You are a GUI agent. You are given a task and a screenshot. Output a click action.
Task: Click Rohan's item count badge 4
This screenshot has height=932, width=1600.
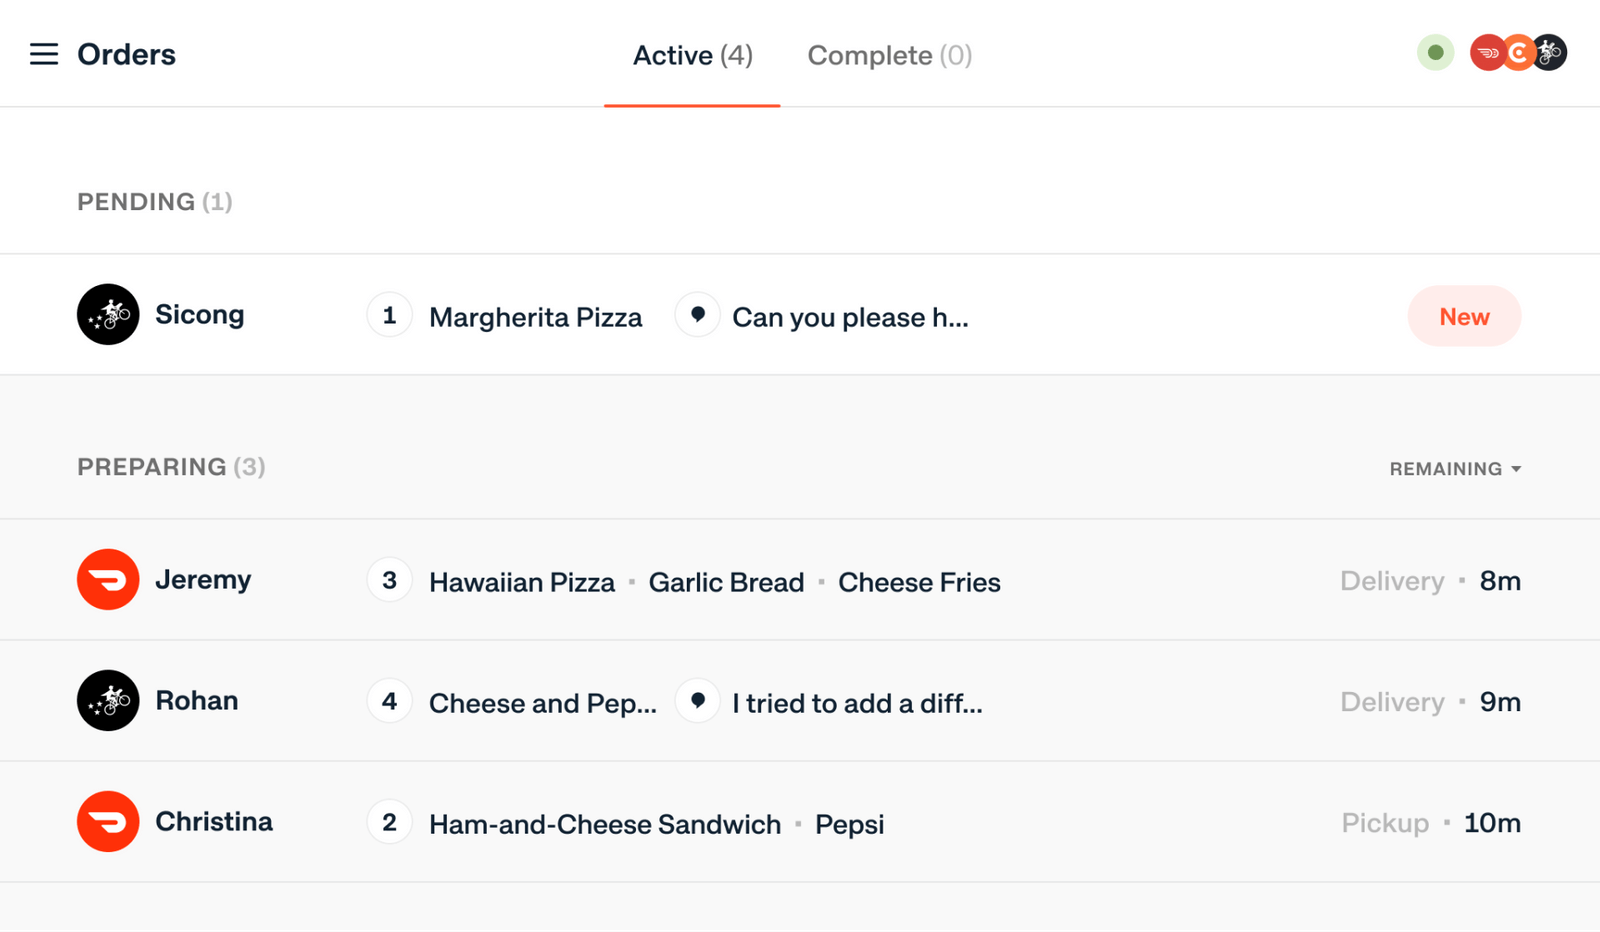389,701
